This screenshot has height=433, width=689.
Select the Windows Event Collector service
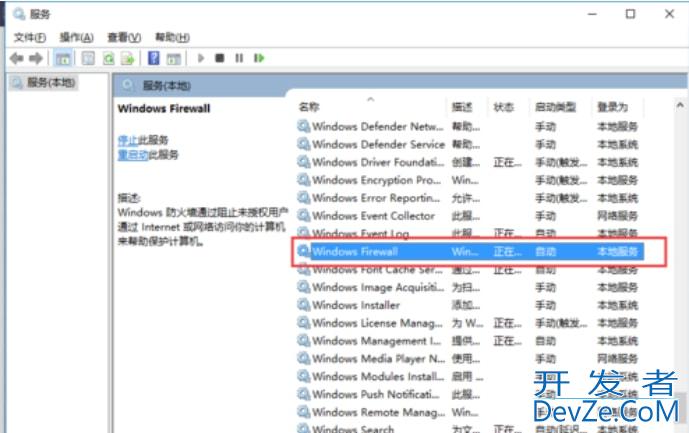coord(373,216)
